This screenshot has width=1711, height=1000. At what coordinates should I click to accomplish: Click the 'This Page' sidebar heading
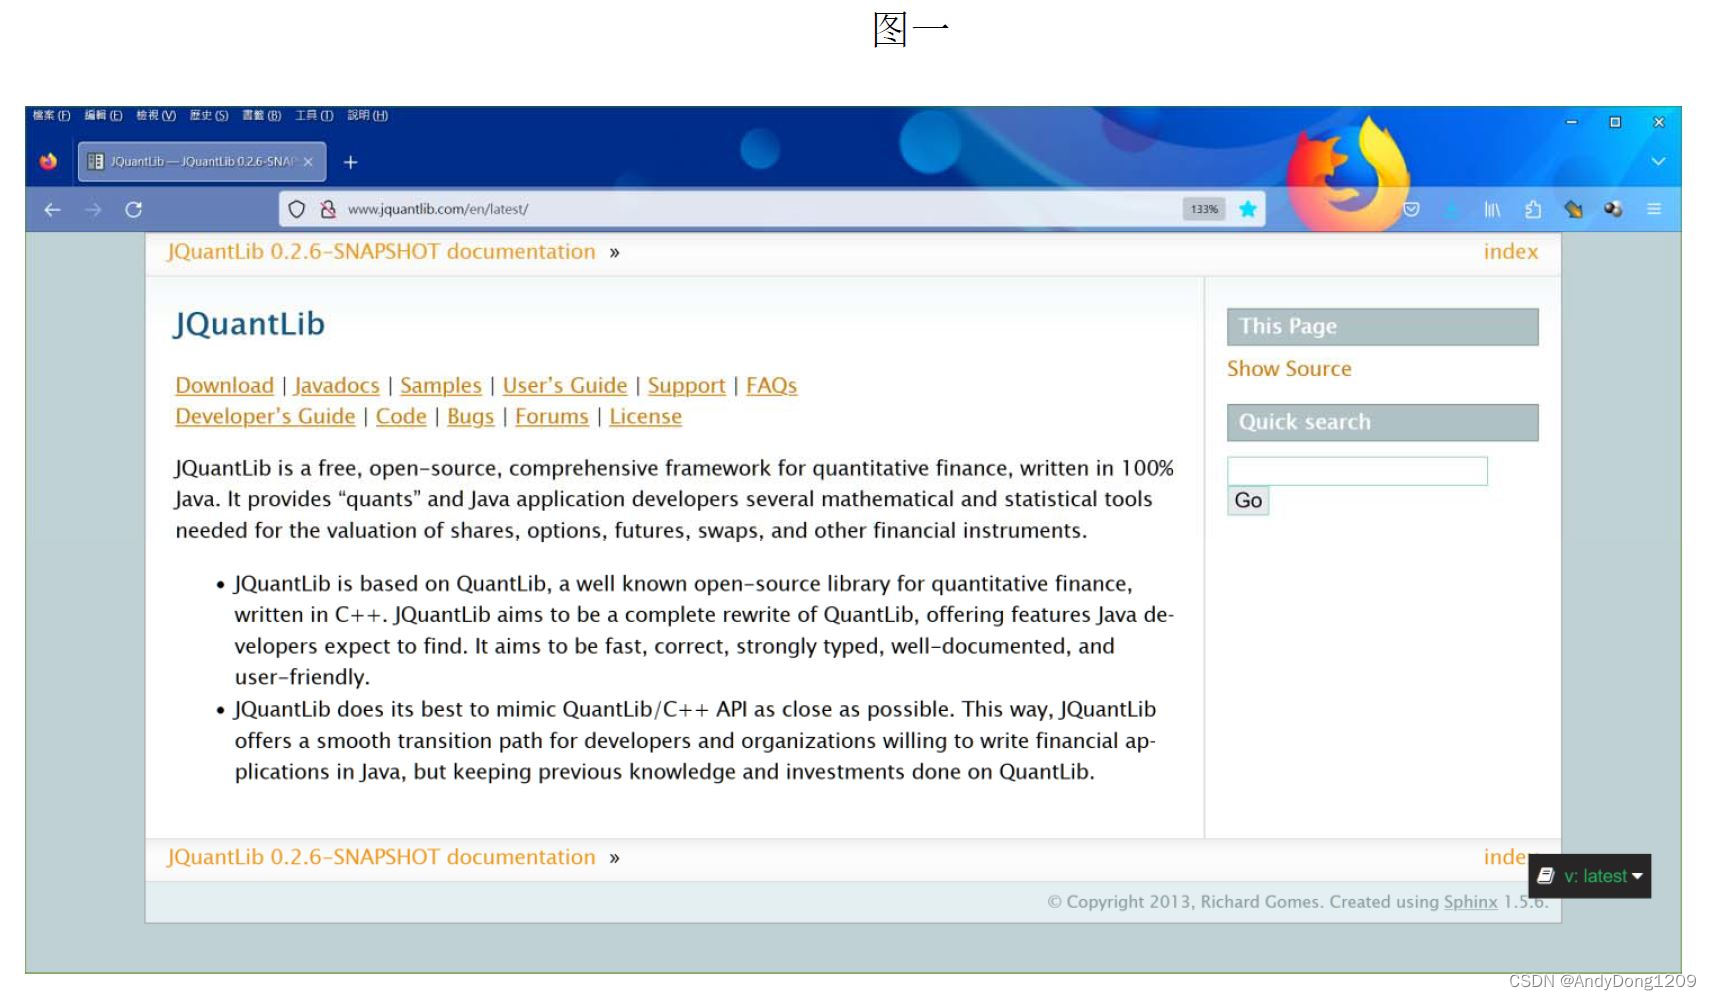click(x=1383, y=327)
